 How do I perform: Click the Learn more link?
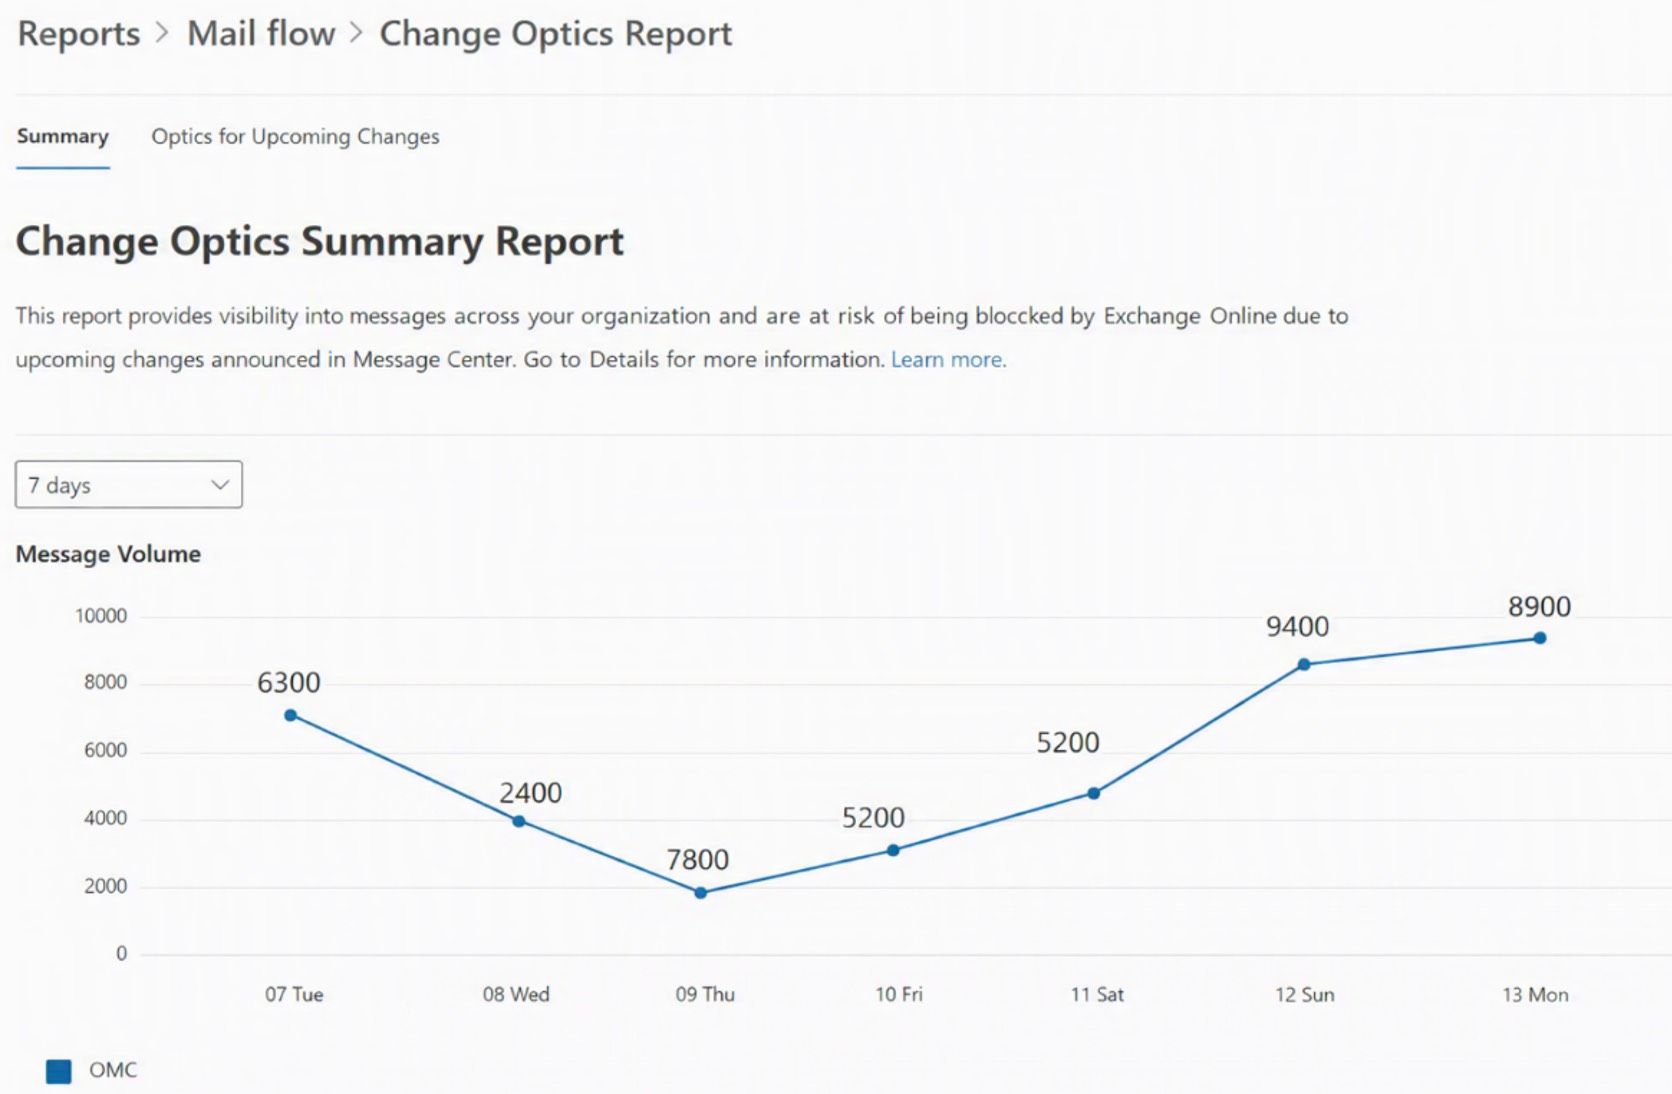click(947, 360)
